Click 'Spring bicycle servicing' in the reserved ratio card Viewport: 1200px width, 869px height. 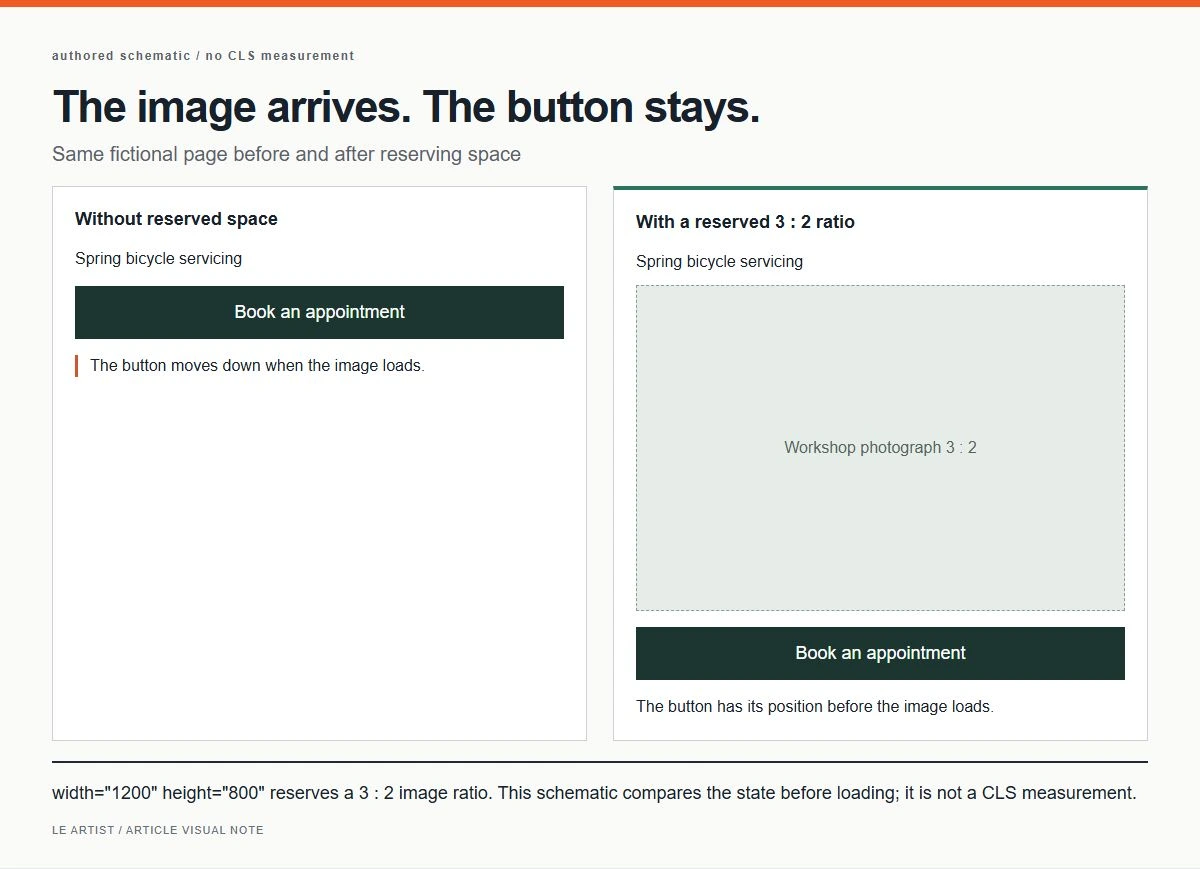[719, 262]
